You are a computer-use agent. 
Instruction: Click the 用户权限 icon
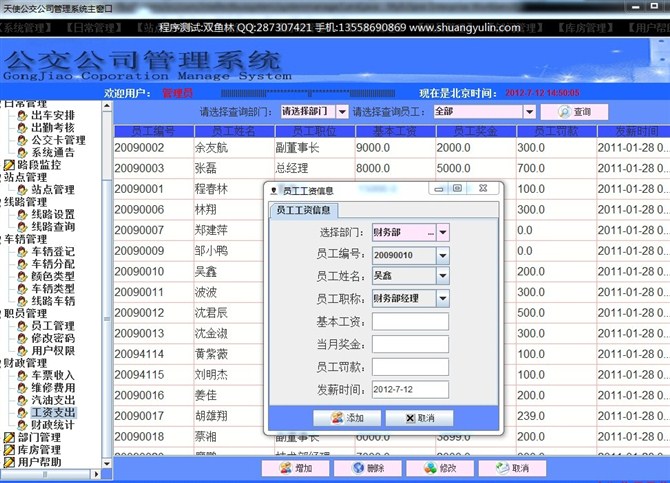[23, 350]
